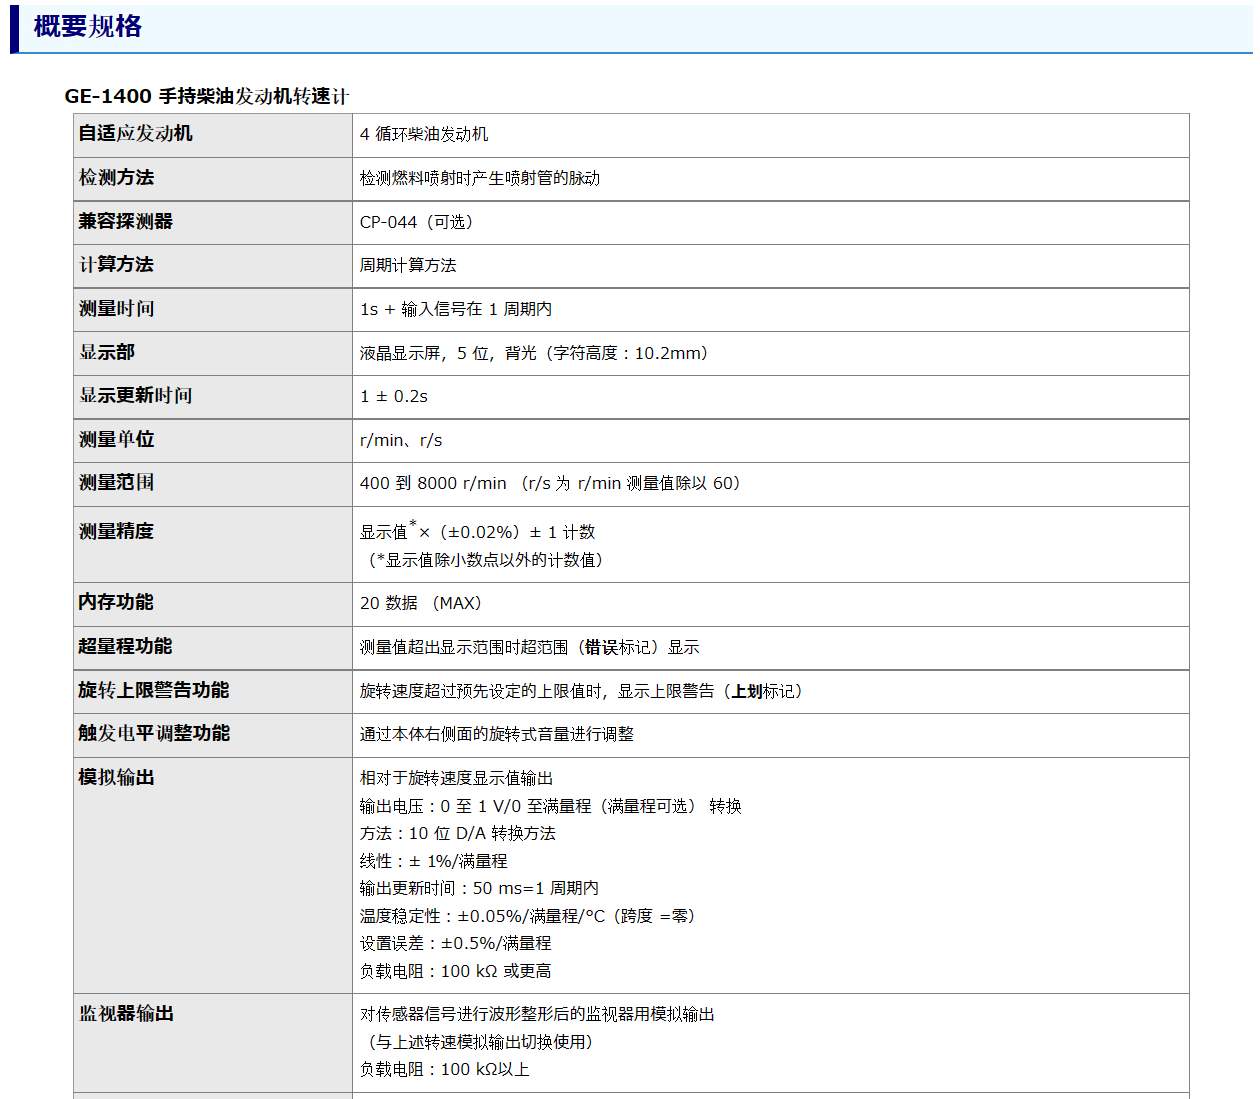Click the text 液晶显示屏, 5 位, 背光

448,353
